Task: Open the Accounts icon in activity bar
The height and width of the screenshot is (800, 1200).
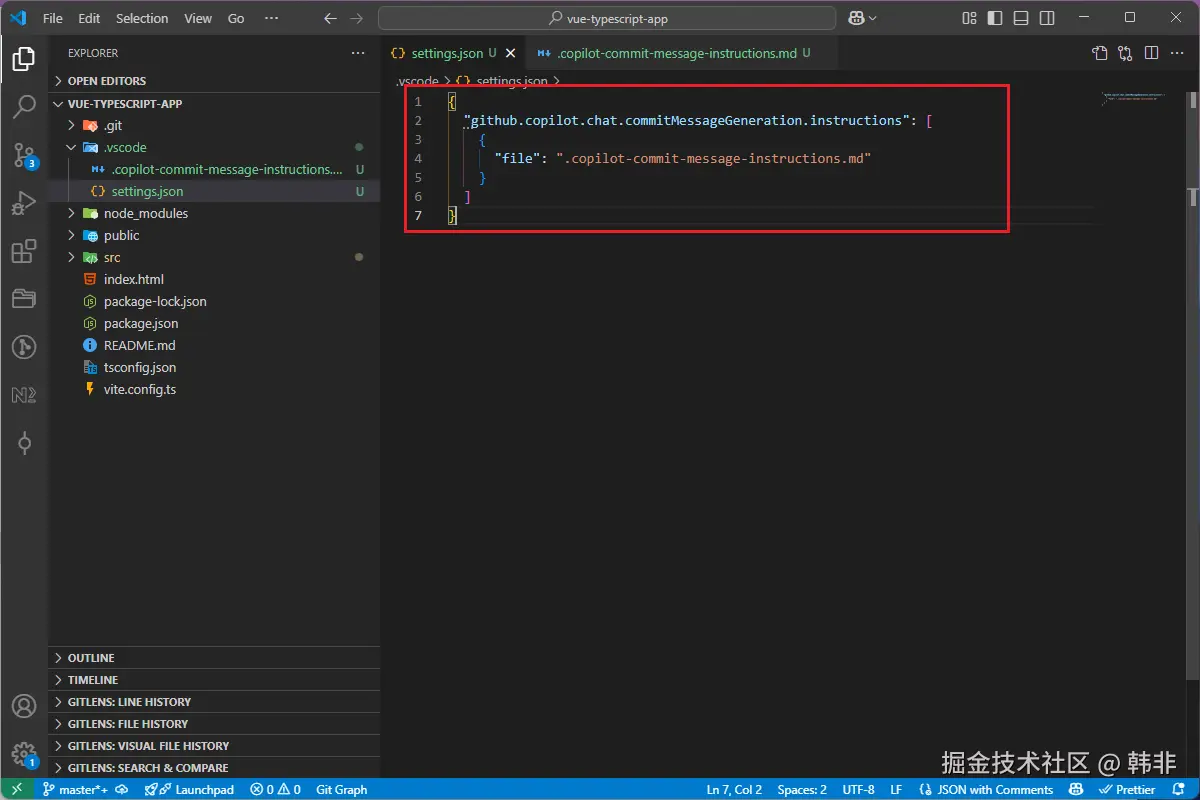Action: tap(24, 706)
